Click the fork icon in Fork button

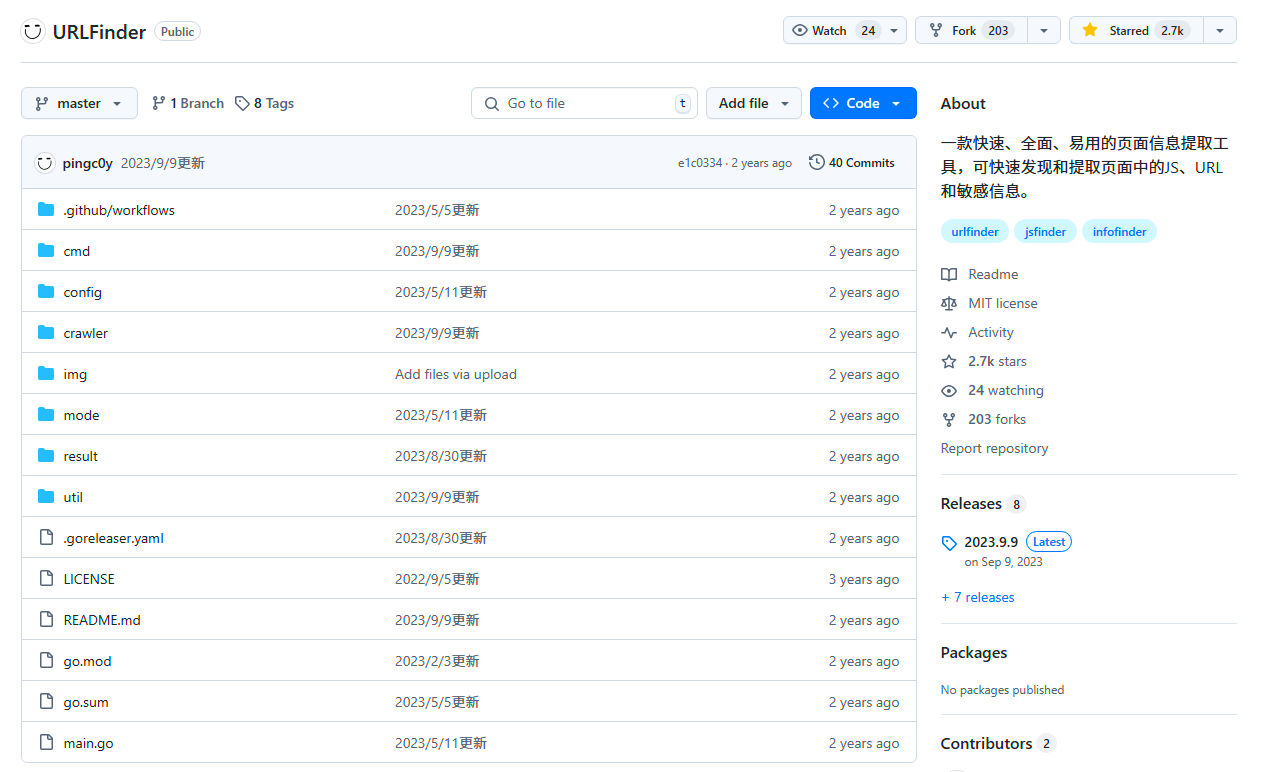935,30
